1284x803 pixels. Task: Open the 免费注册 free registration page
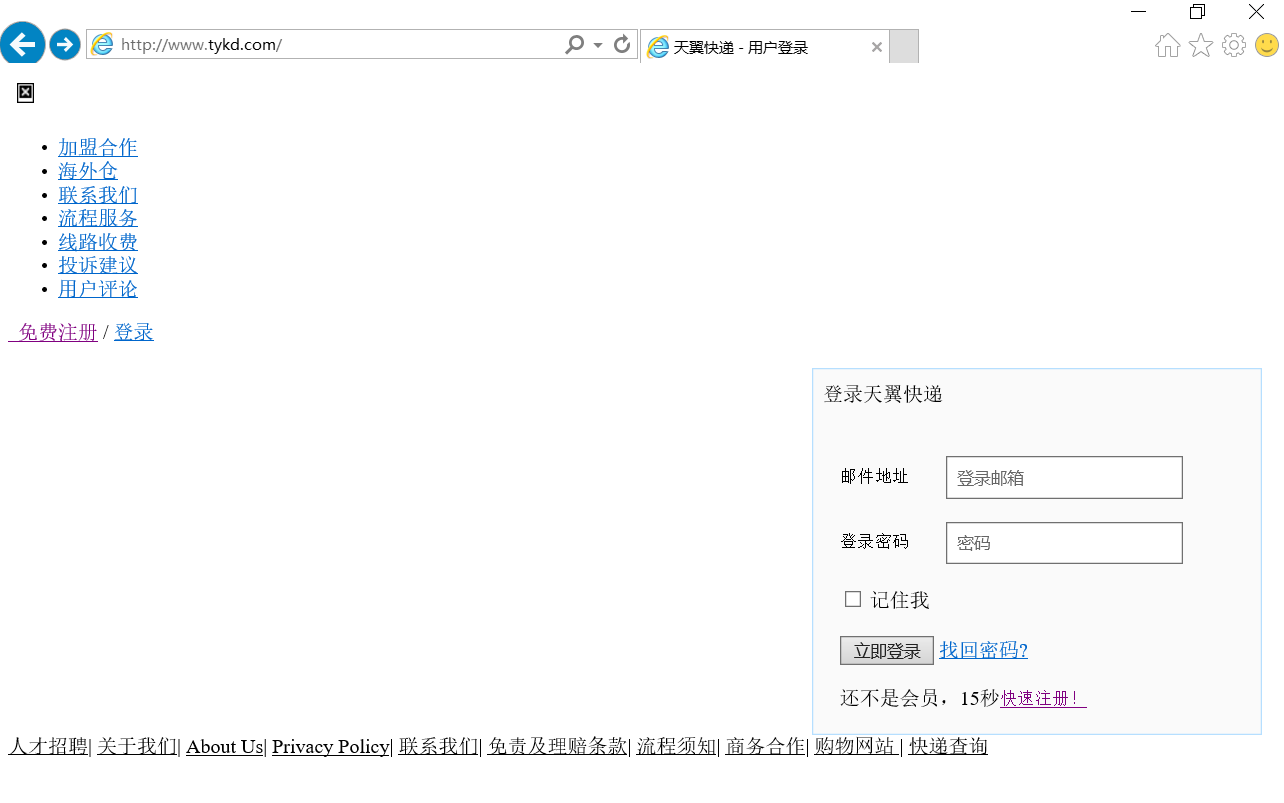[x=54, y=331]
